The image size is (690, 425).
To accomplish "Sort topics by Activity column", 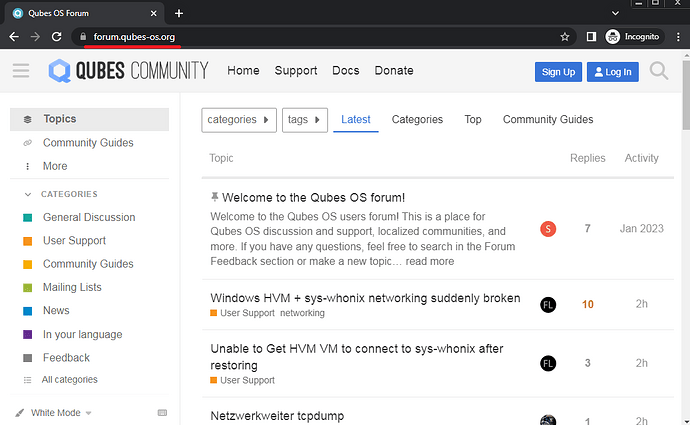I will pyautogui.click(x=642, y=158).
